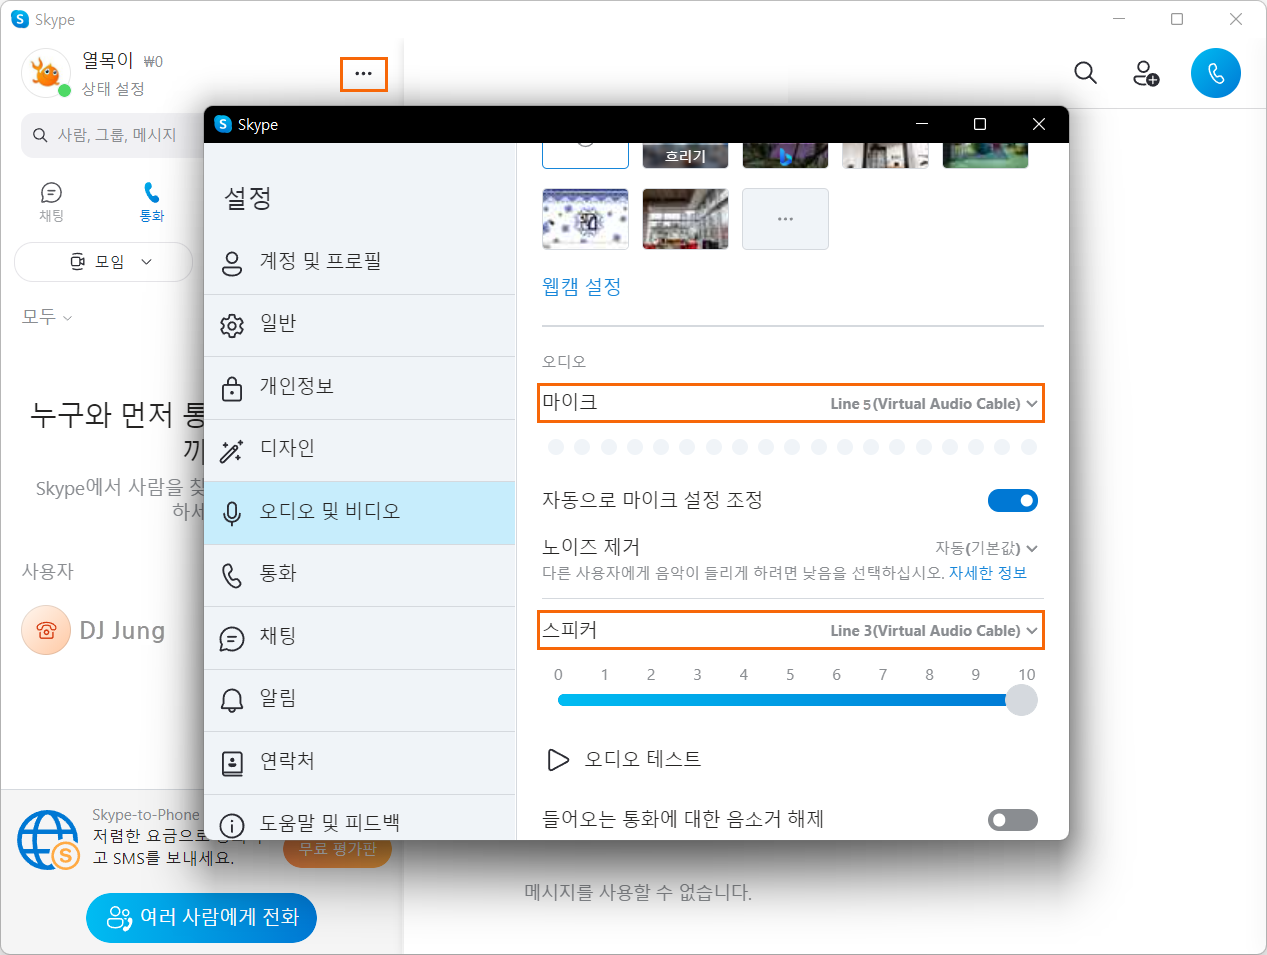Click the ₩0 Skype credit balance
Screen dimensions: 1267x955
(153, 62)
